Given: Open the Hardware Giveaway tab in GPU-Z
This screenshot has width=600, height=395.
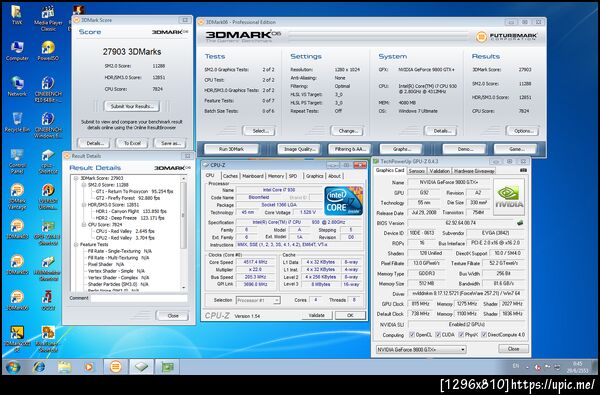Looking at the screenshot, I should pos(474,171).
